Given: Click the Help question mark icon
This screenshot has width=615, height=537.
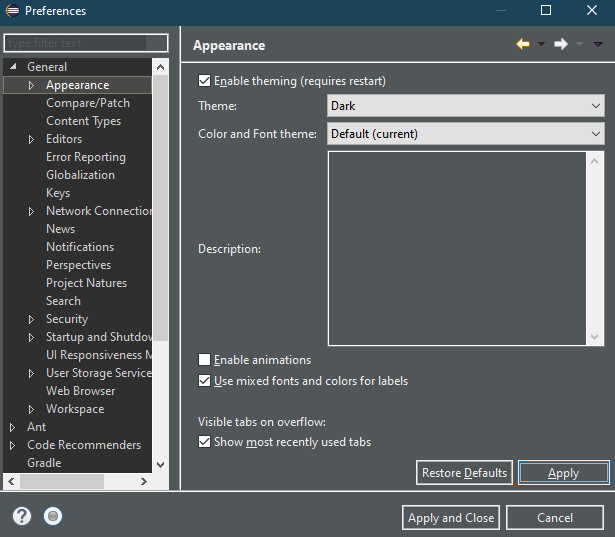Looking at the screenshot, I should point(22,517).
